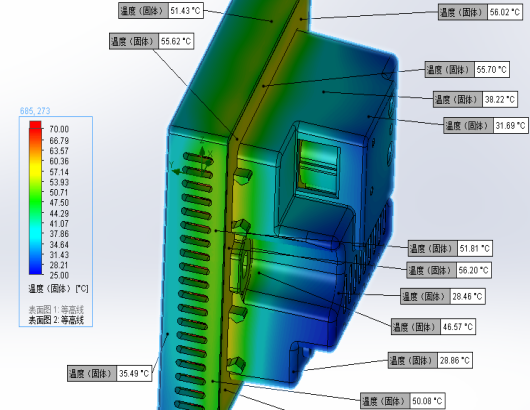Click the 57.14 legend tick value
This screenshot has width=530, height=410.
[59, 172]
